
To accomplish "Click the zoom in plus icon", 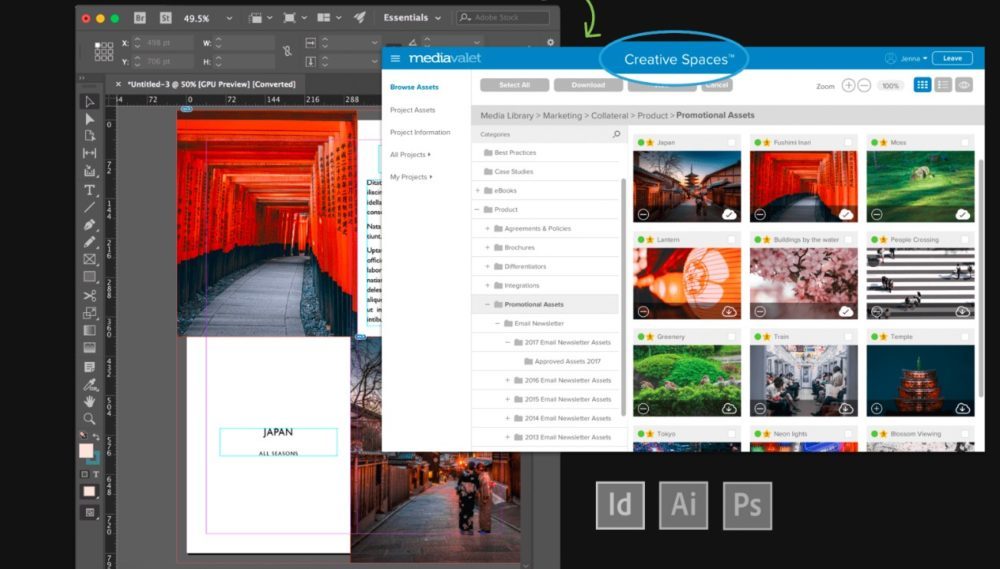I will [848, 86].
